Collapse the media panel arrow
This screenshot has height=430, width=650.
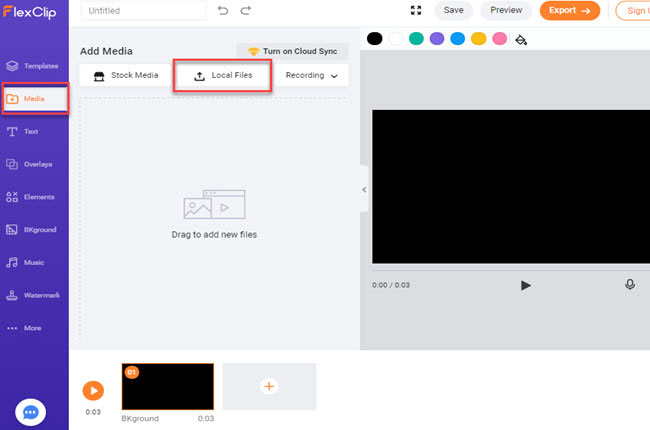pyautogui.click(x=364, y=190)
